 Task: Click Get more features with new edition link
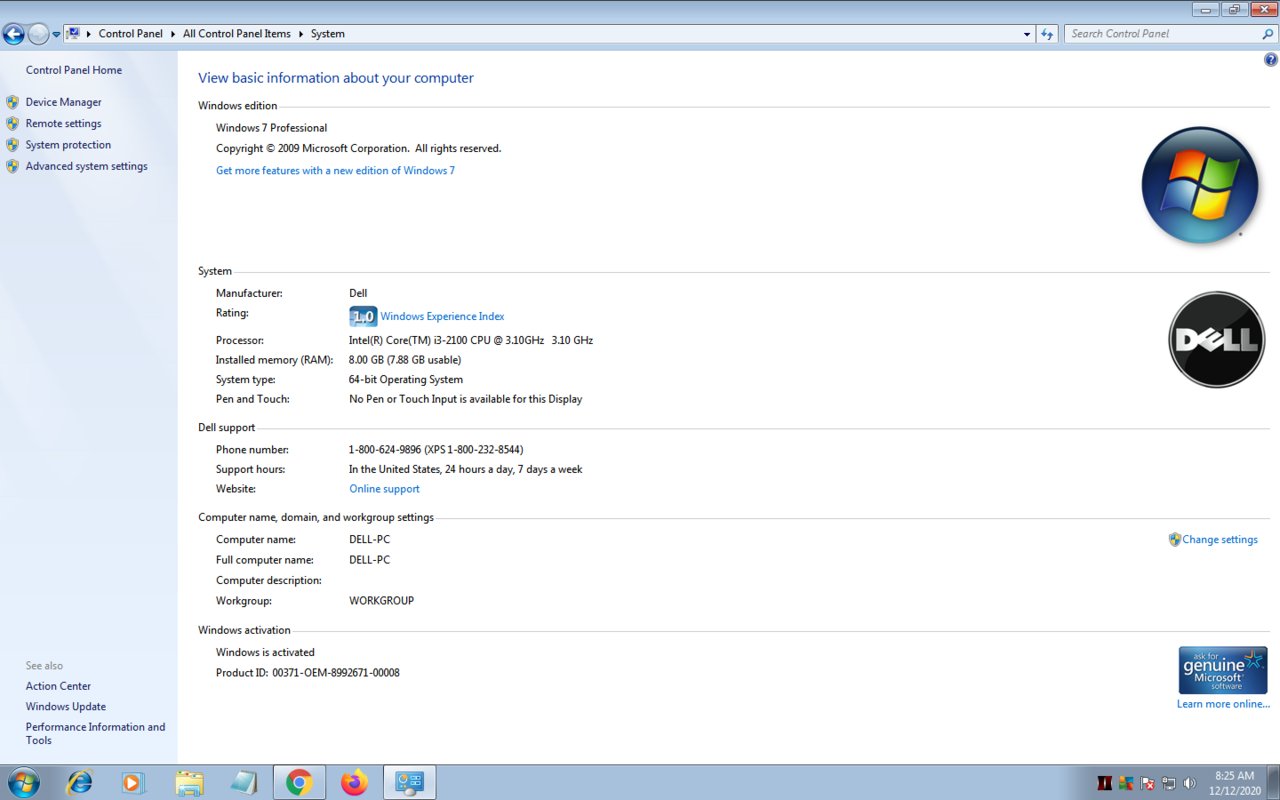[335, 171]
